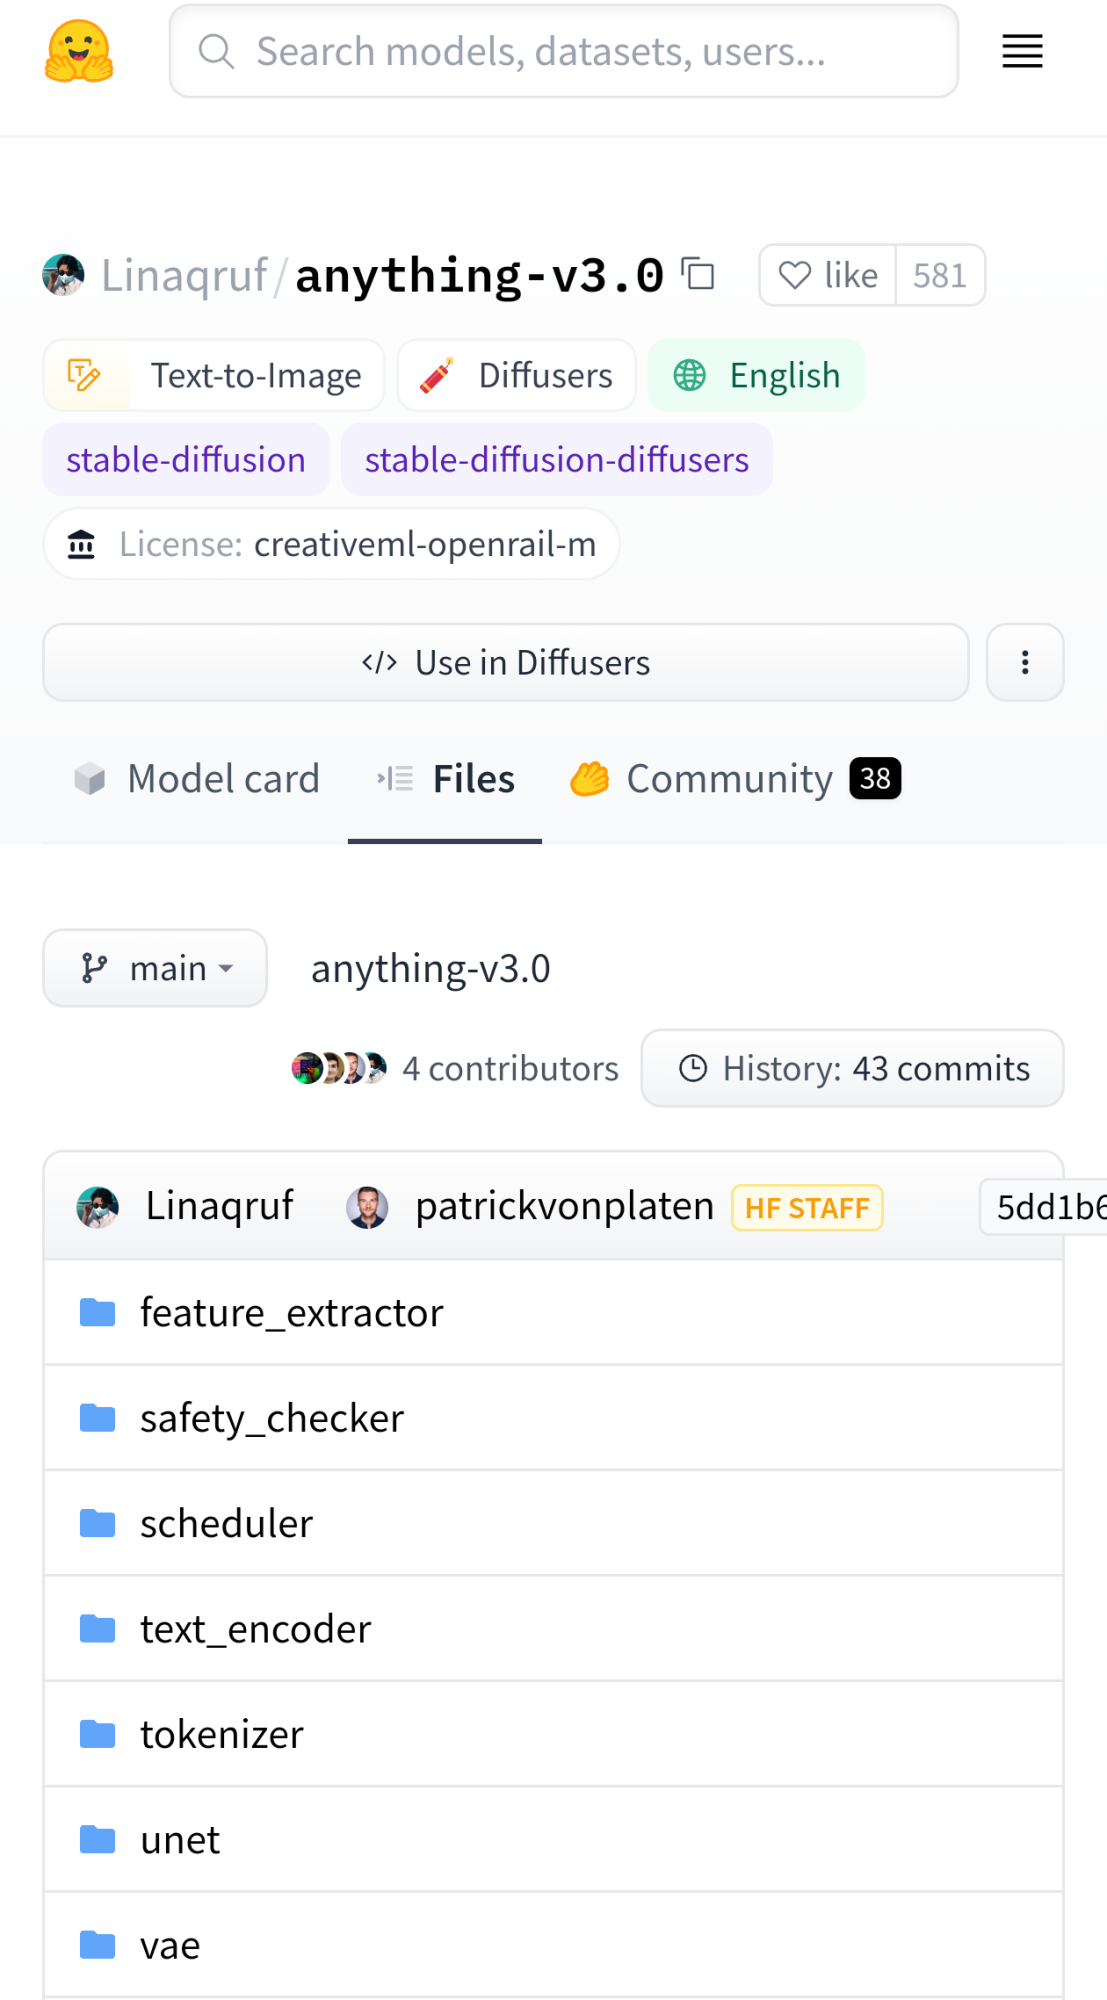
Task: Select the English language tag
Action: 756,375
